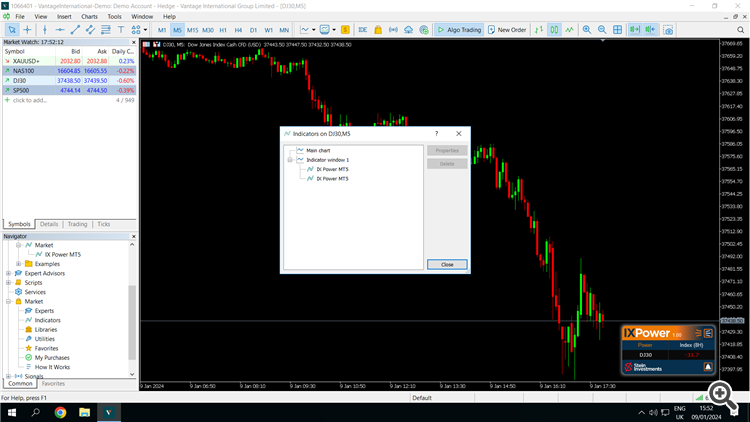Switch chart to H4 timeframe
The height and width of the screenshot is (422, 750).
238,30
